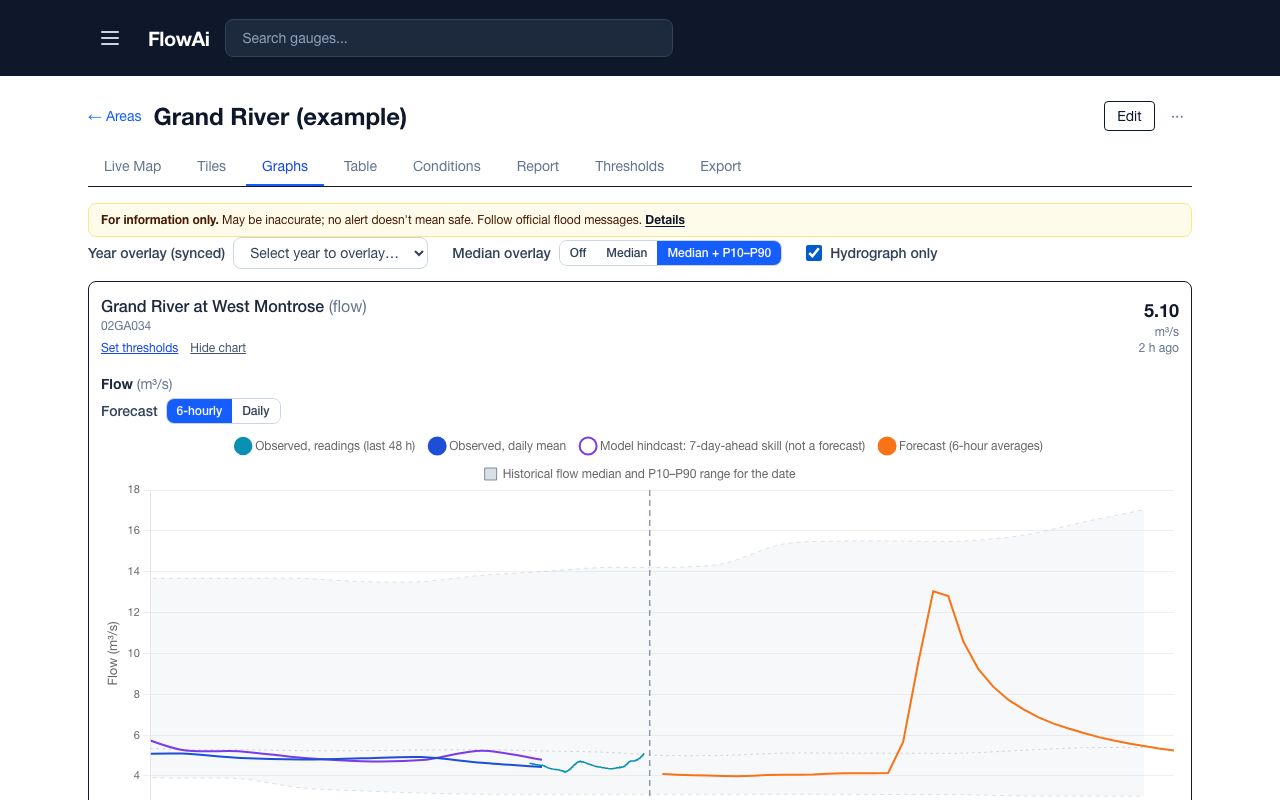The image size is (1280, 800).
Task: Set Median overlay to Off
Action: 578,253
